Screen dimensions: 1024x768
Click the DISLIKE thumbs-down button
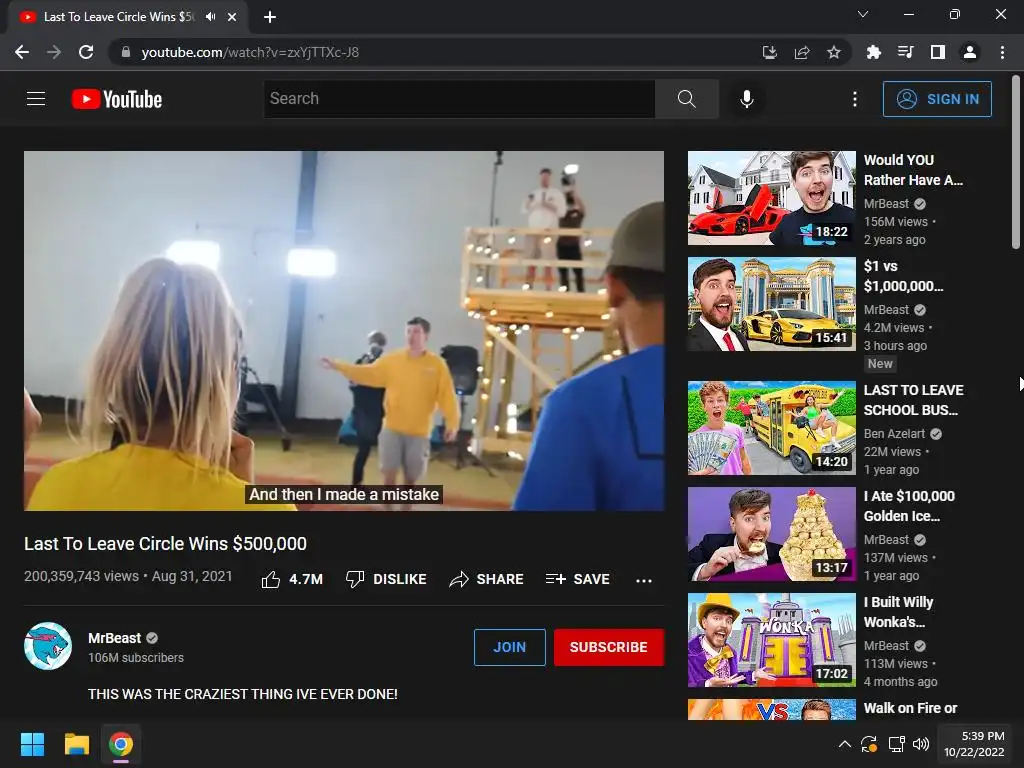[386, 579]
